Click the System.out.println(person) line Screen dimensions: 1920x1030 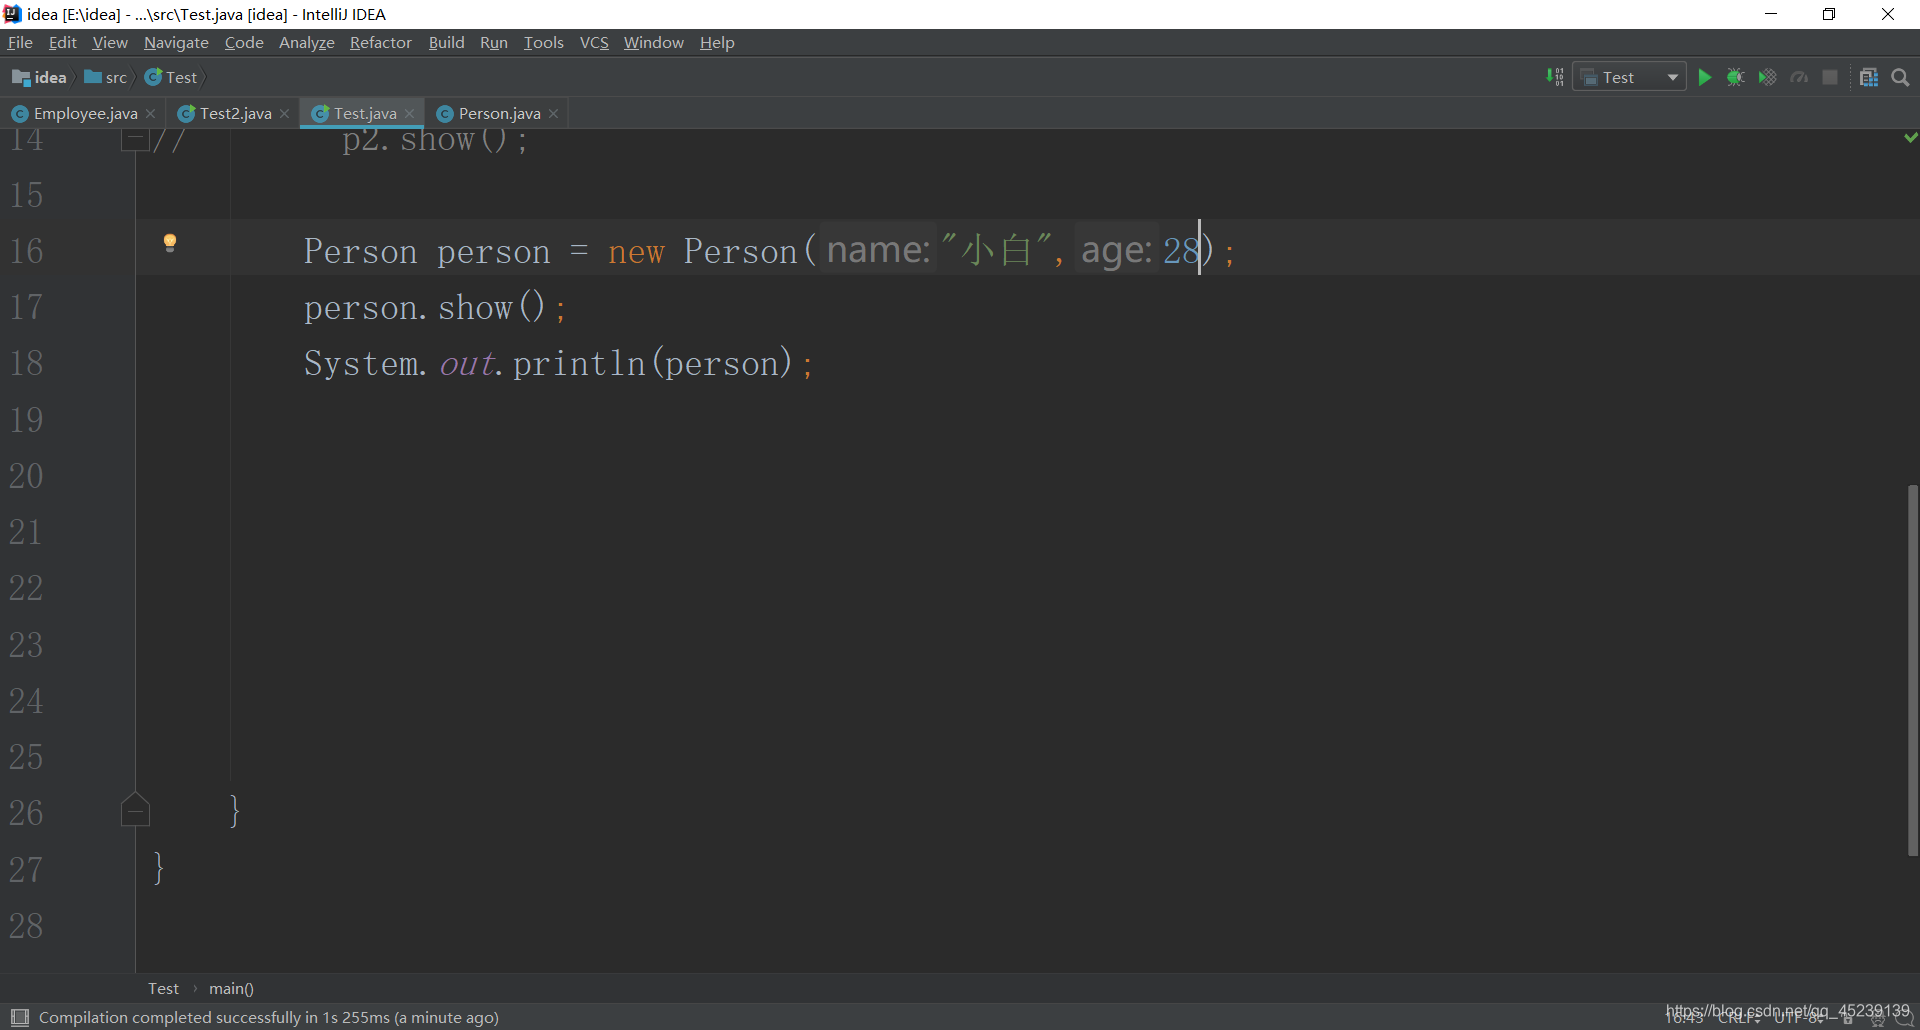pos(558,363)
